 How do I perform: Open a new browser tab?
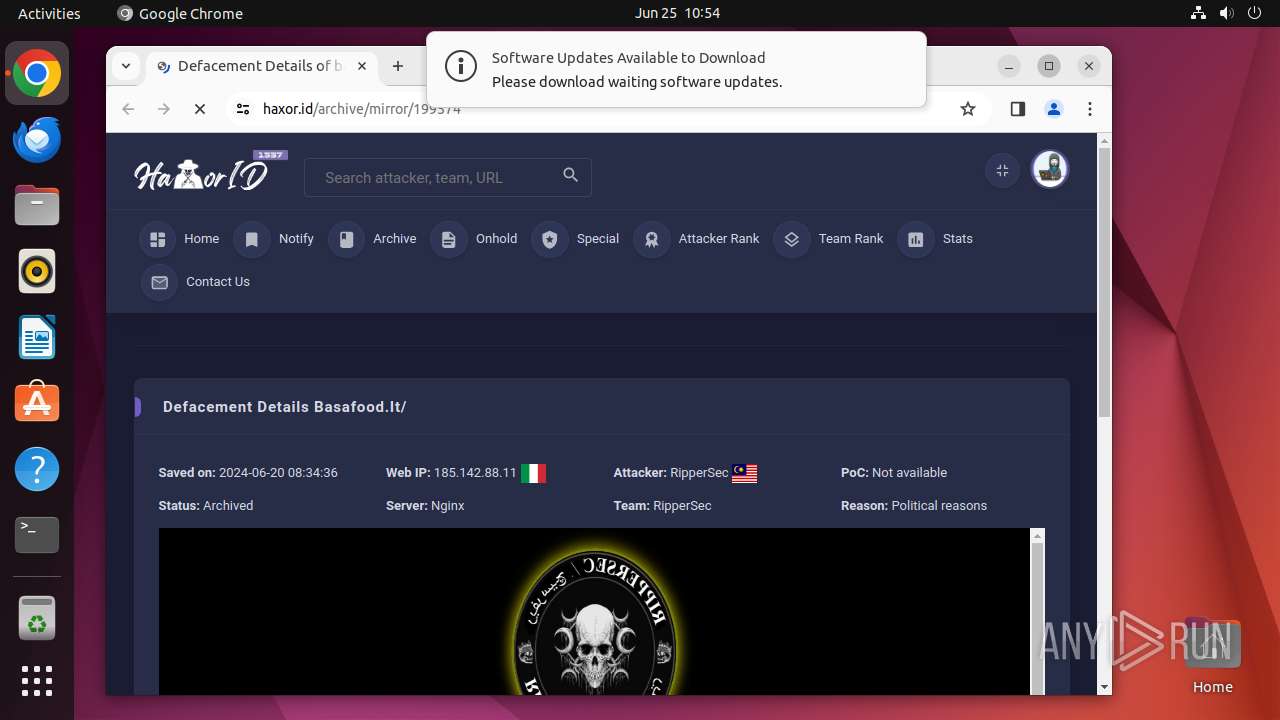398,66
